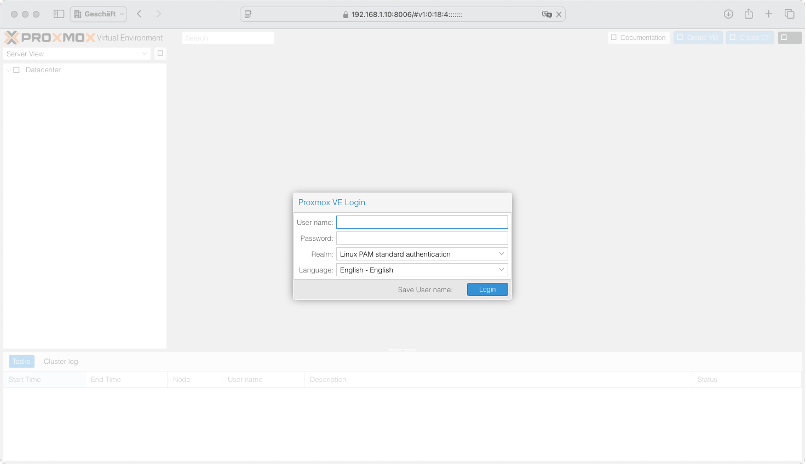Viewport: 806px width, 464px height.
Task: Expand the Server View selector
Action: point(77,54)
